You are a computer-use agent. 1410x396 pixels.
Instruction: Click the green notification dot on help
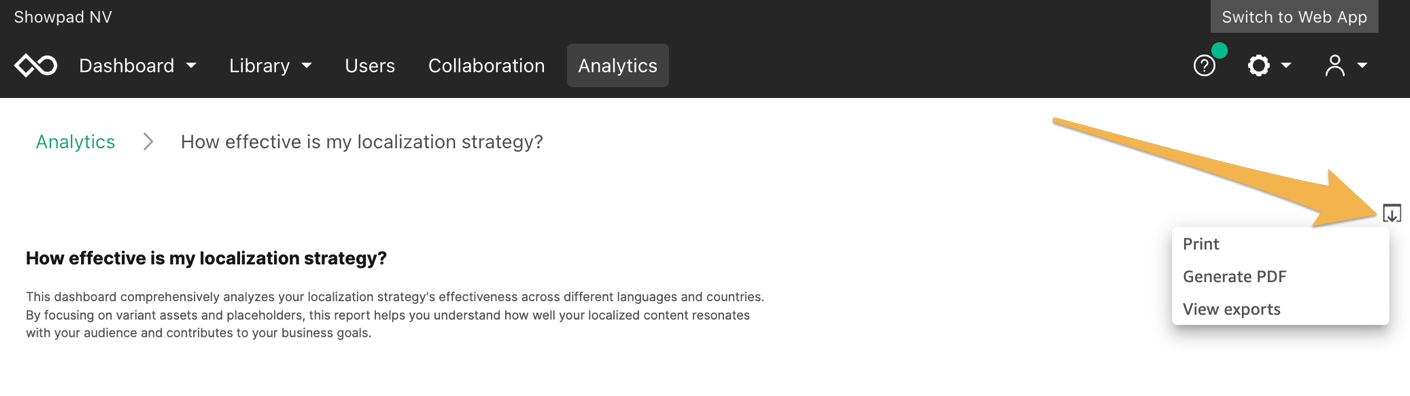tap(1219, 50)
